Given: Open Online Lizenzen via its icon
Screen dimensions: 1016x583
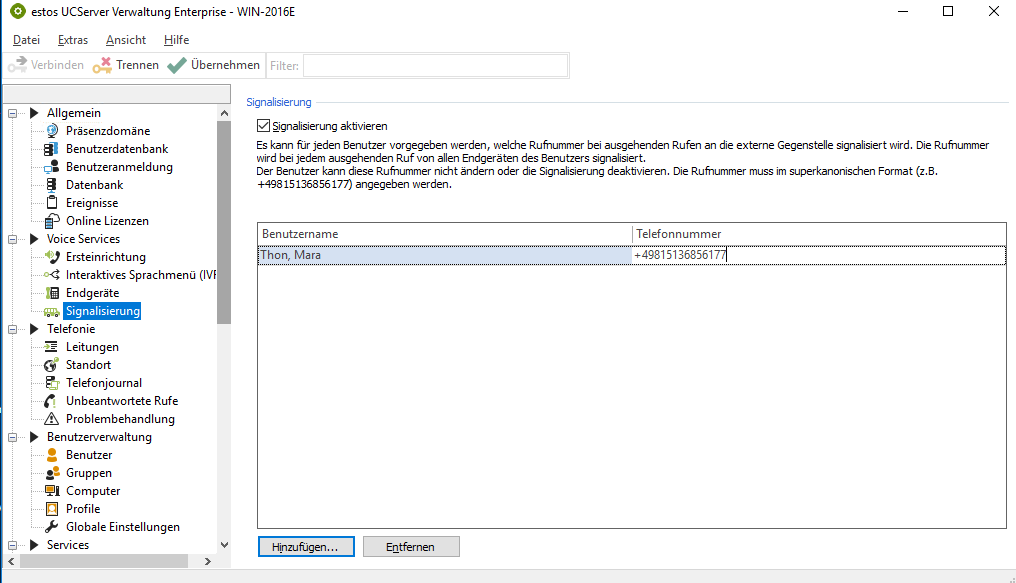Looking at the screenshot, I should 53,221.
